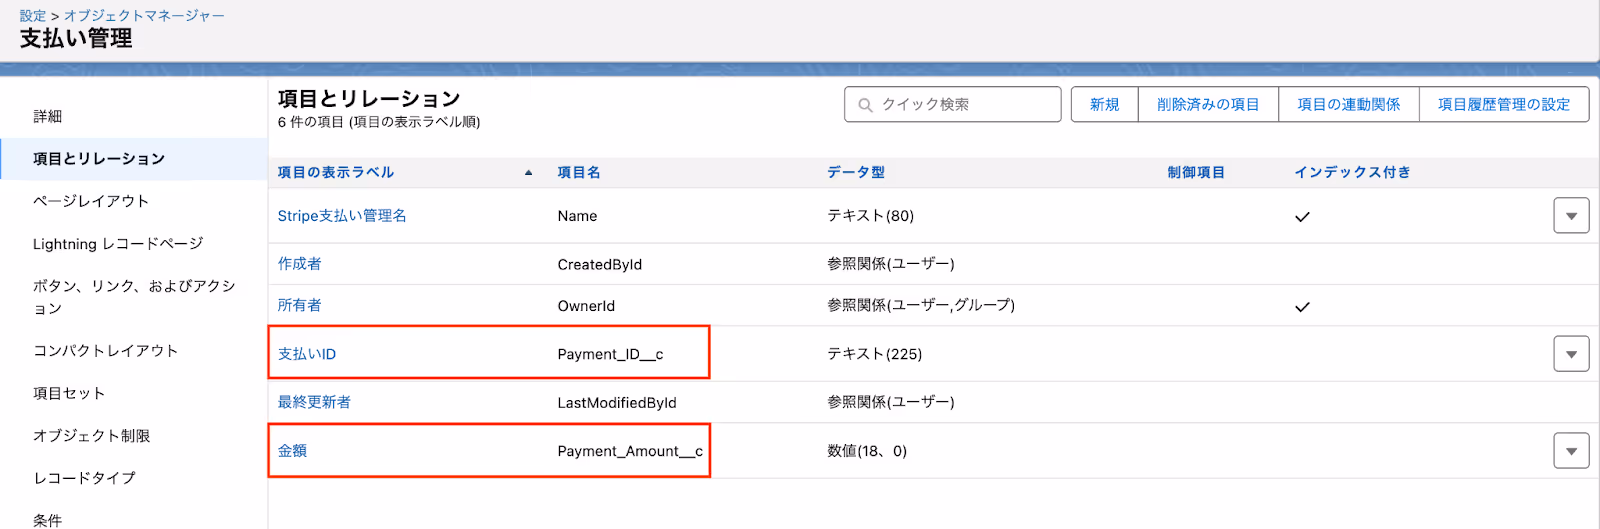
Task: Click the テキスト(80) data type cell
Action: pos(871,216)
